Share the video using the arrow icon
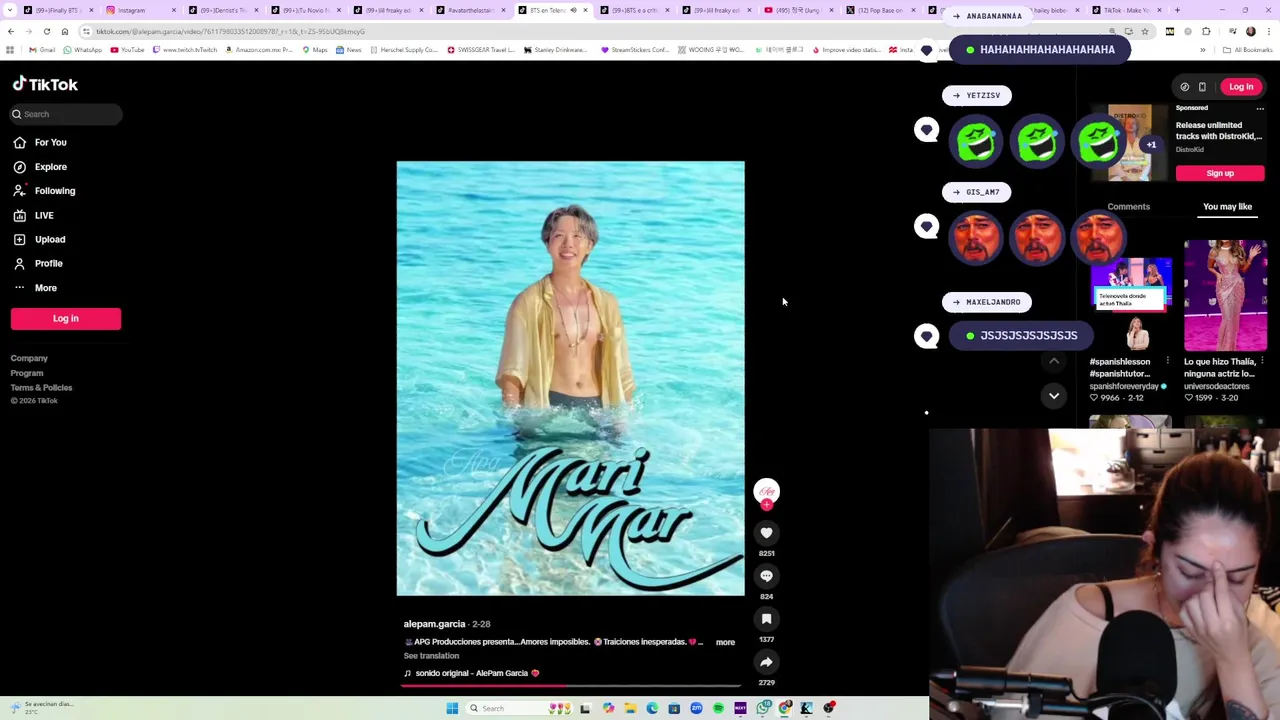1280x720 pixels. tap(766, 662)
